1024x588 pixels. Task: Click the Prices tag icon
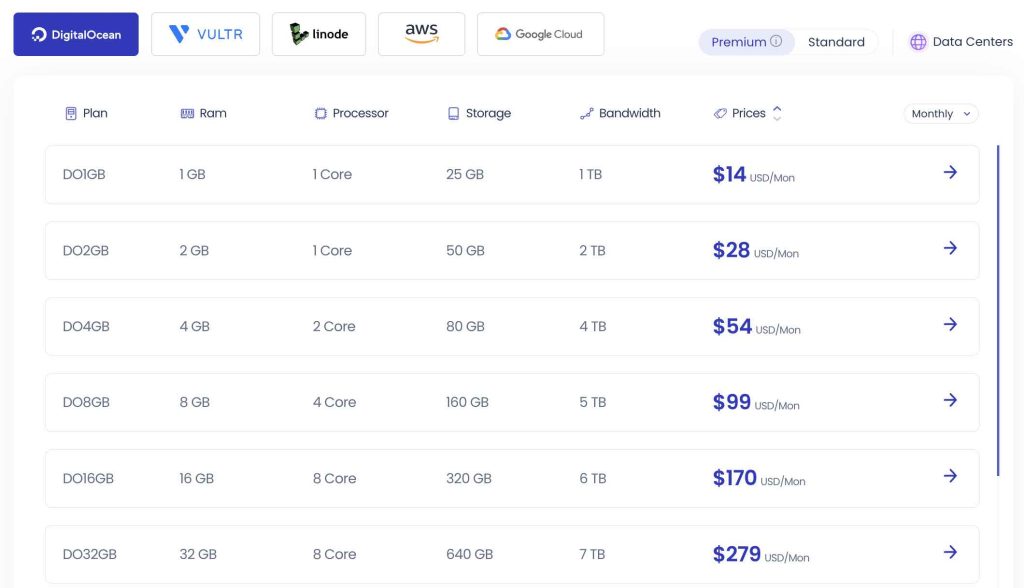tap(720, 114)
